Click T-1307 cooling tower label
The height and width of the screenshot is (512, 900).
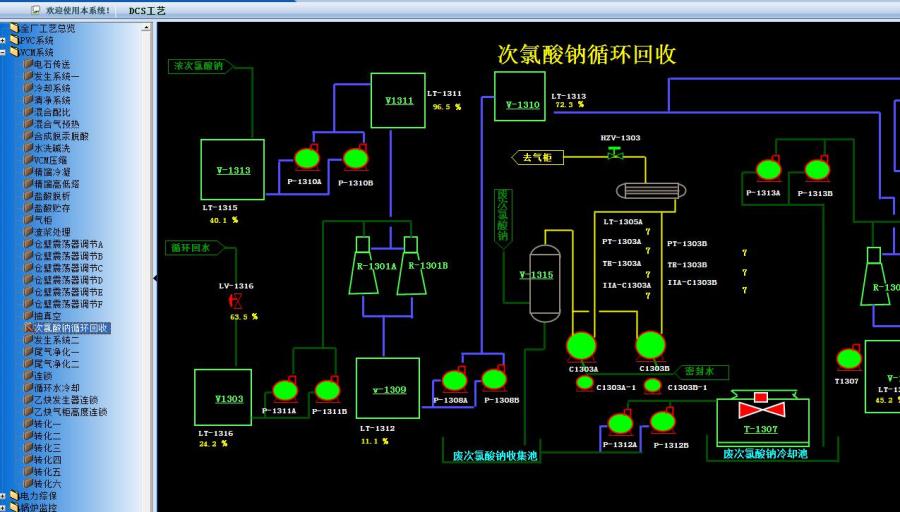point(761,429)
